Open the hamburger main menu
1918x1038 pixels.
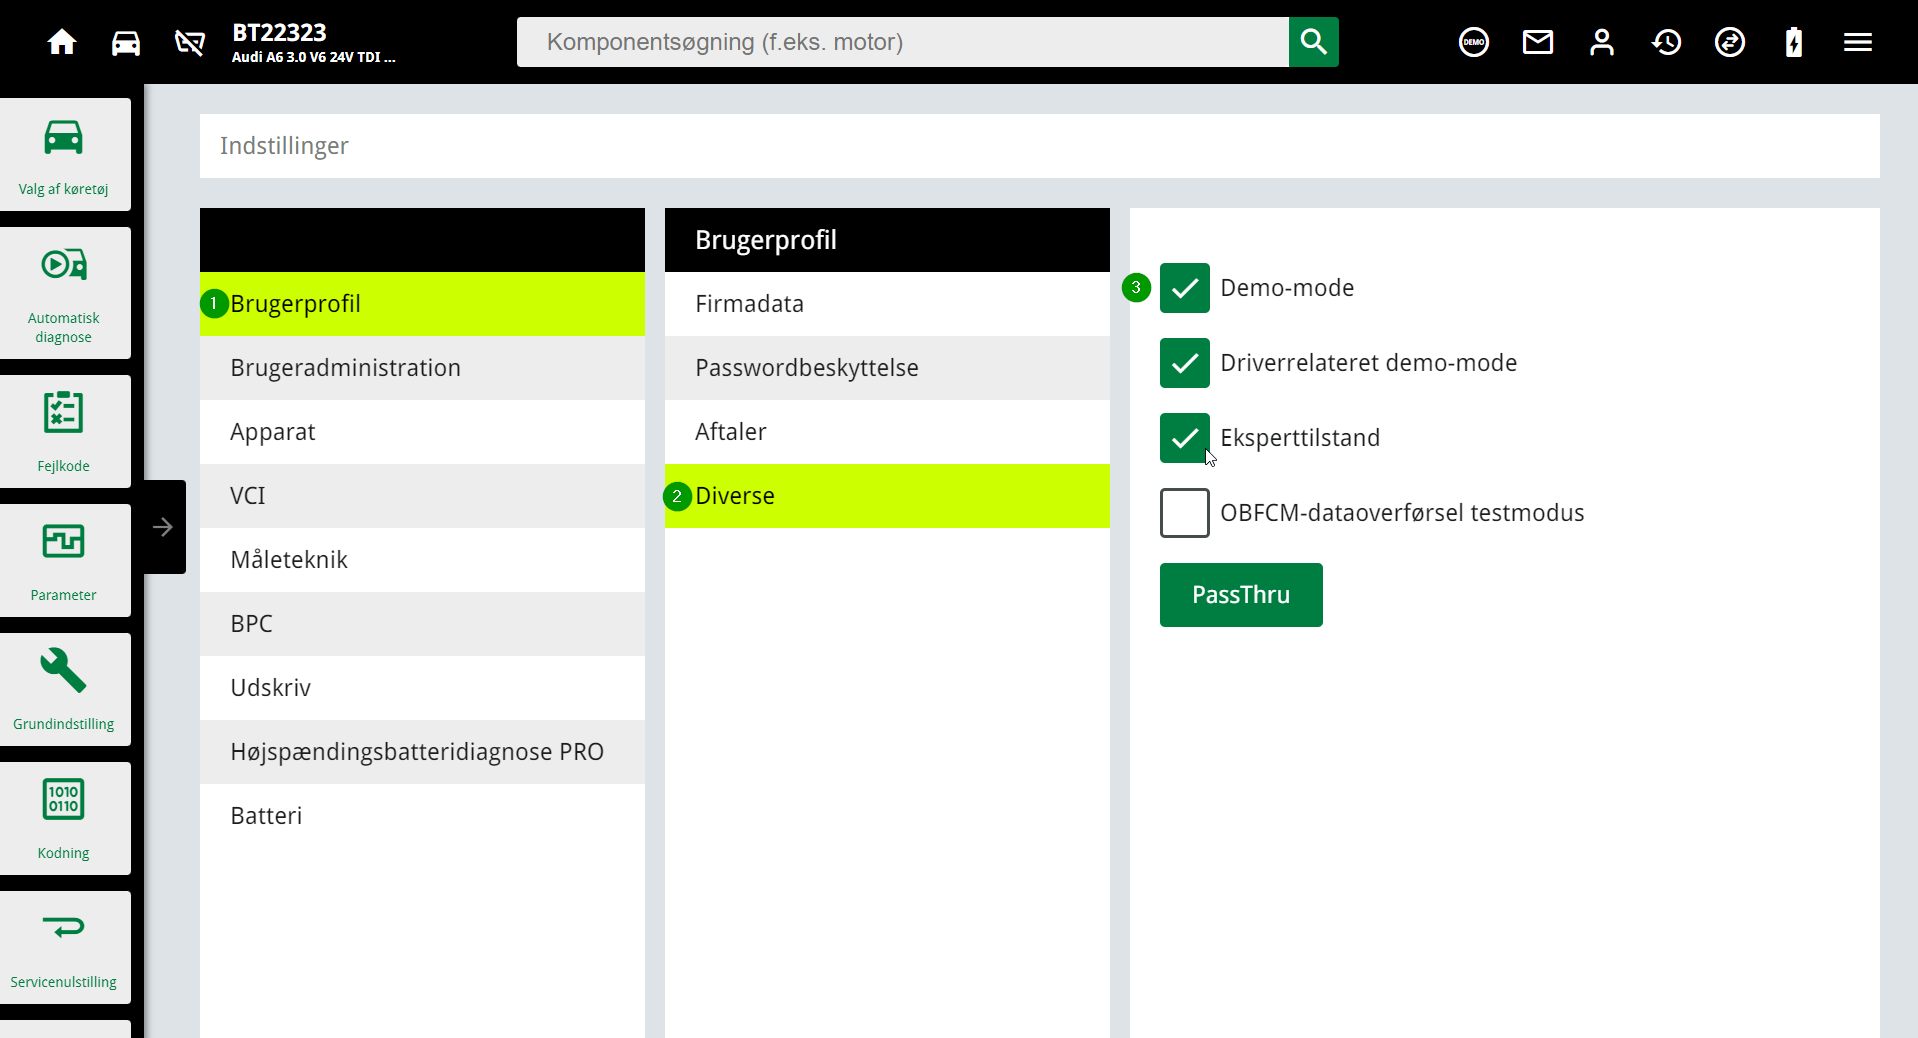click(x=1858, y=42)
